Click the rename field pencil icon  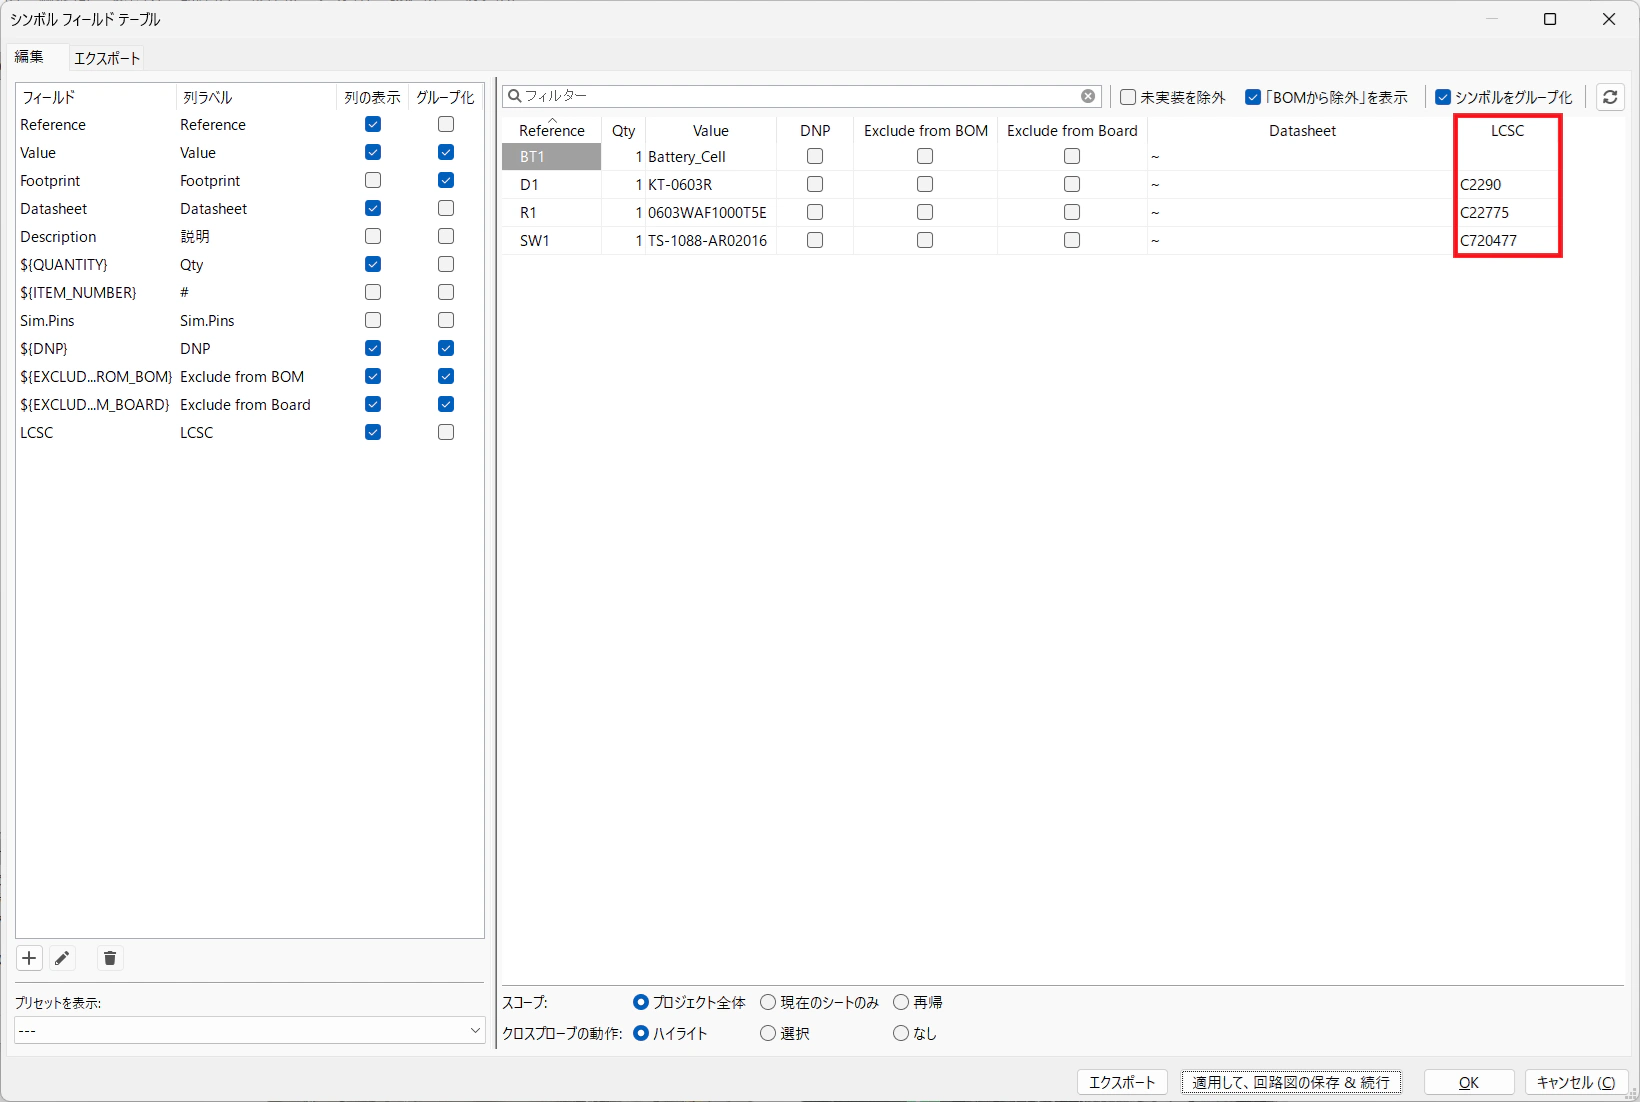click(x=62, y=958)
